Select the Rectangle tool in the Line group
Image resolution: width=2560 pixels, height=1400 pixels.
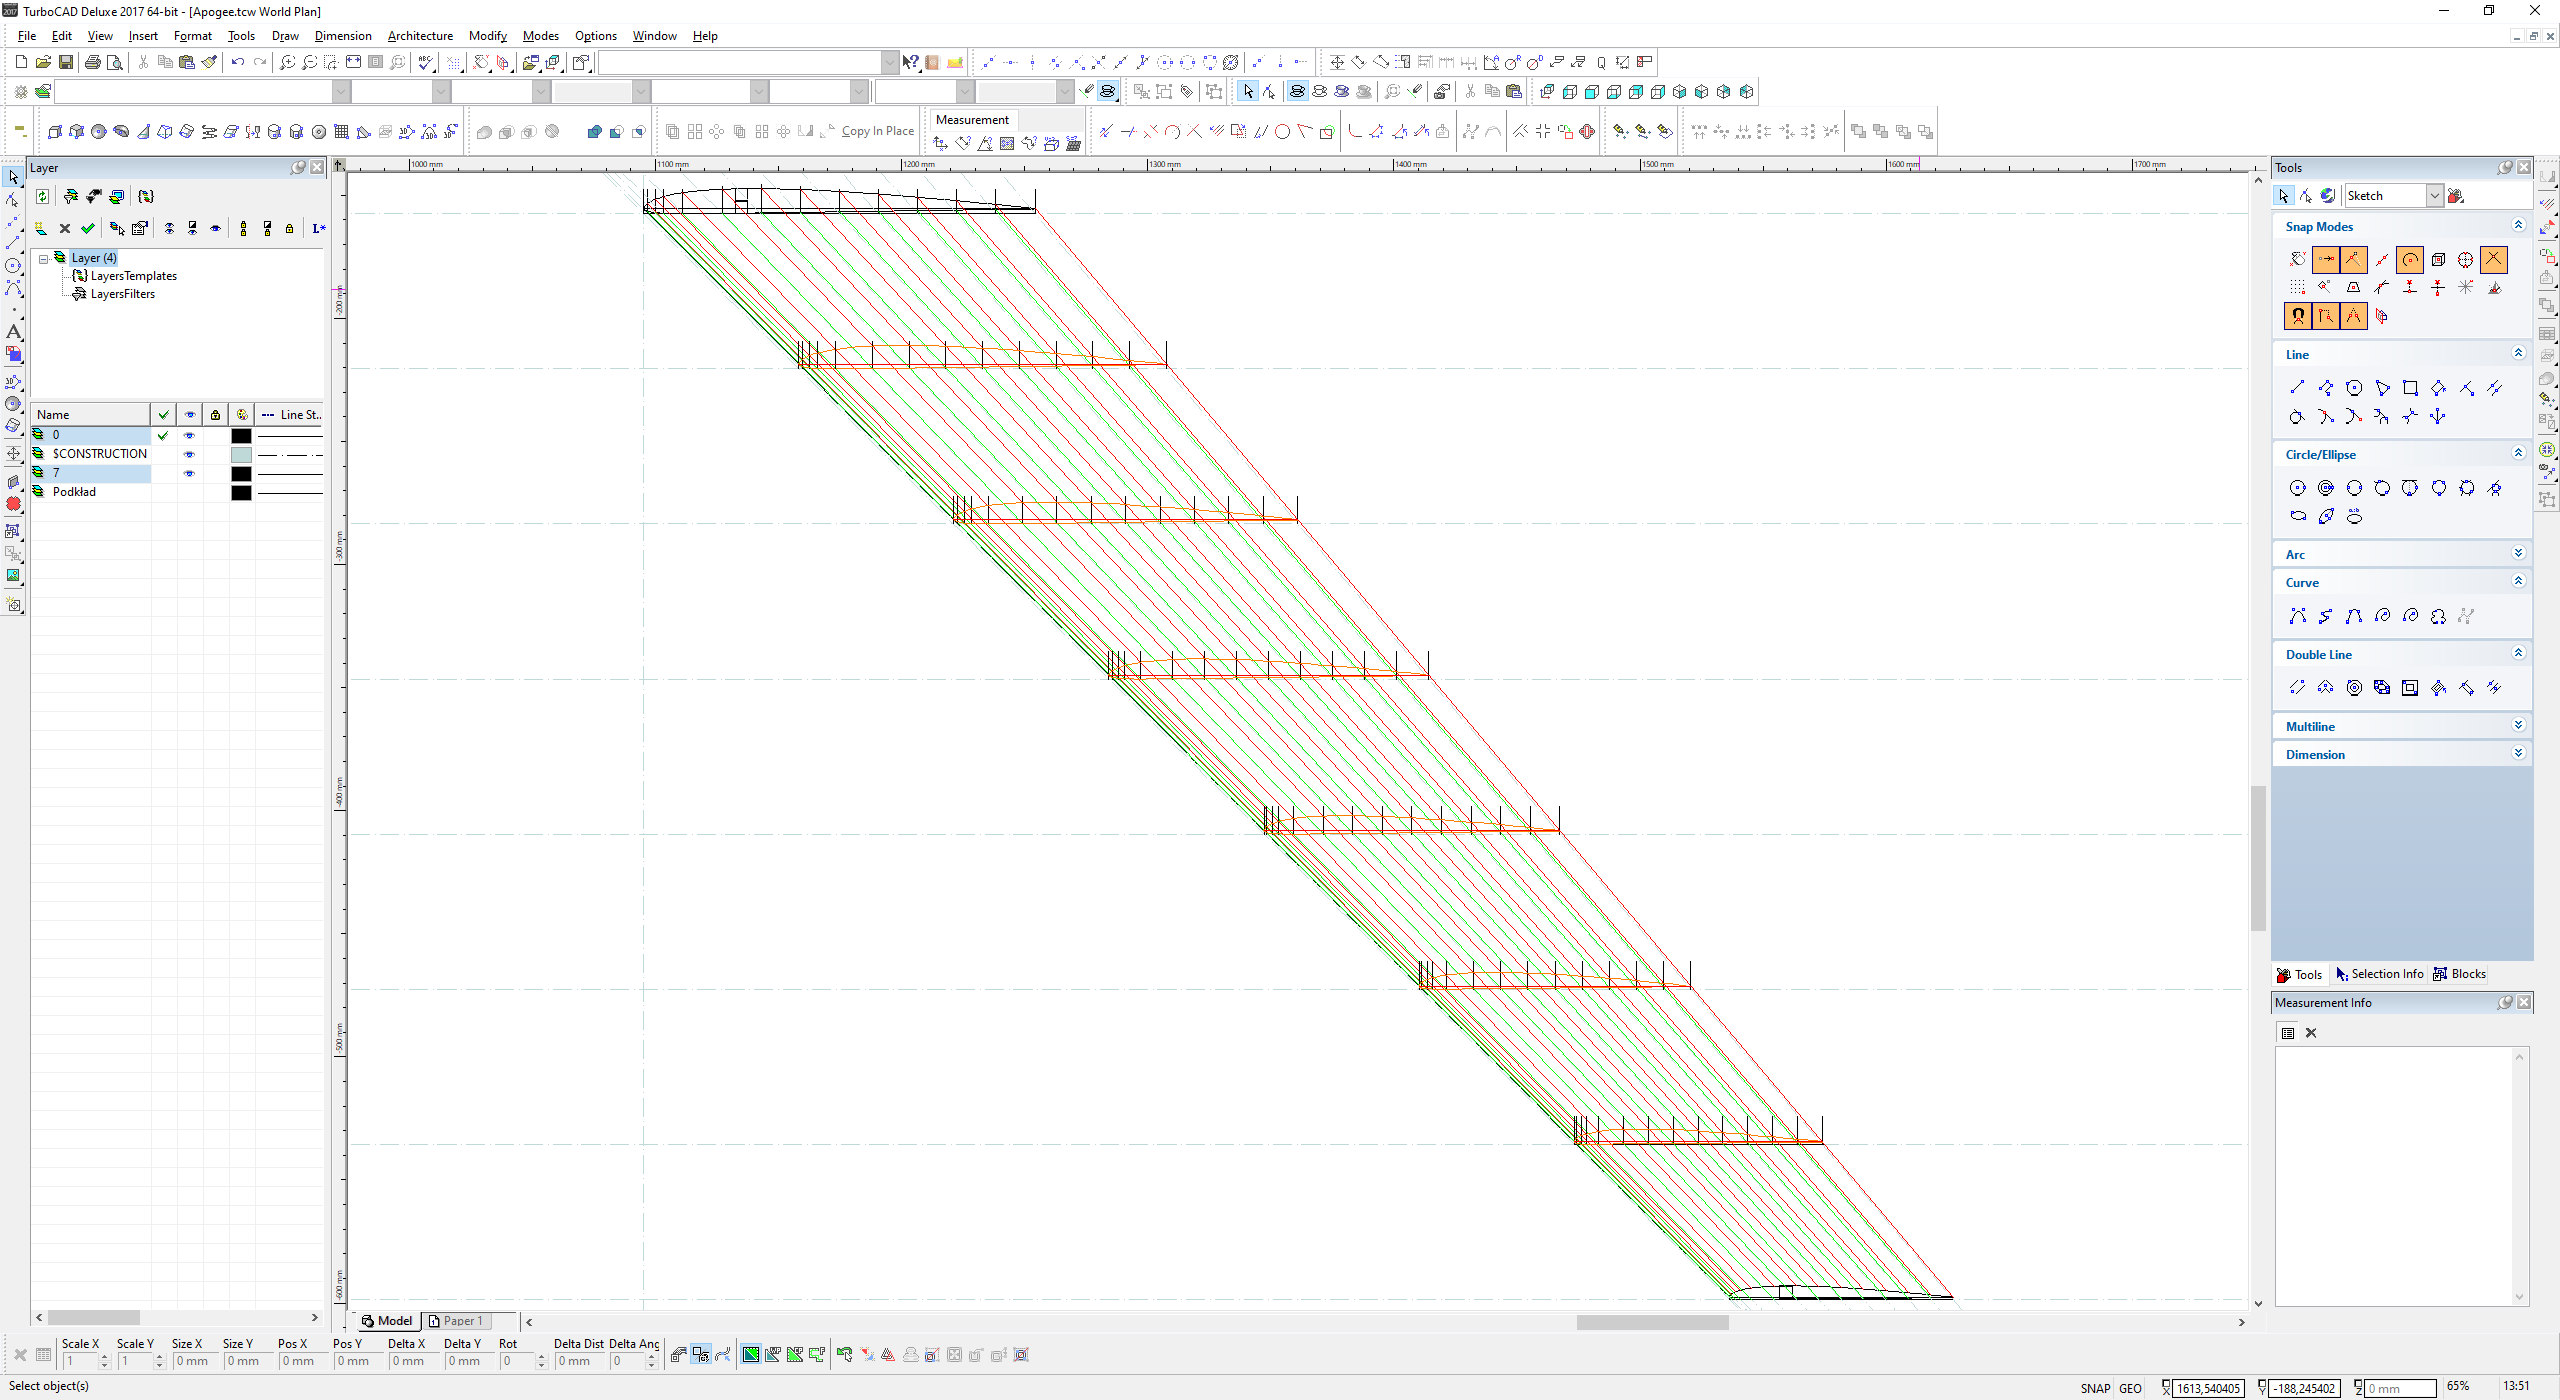(x=2410, y=388)
